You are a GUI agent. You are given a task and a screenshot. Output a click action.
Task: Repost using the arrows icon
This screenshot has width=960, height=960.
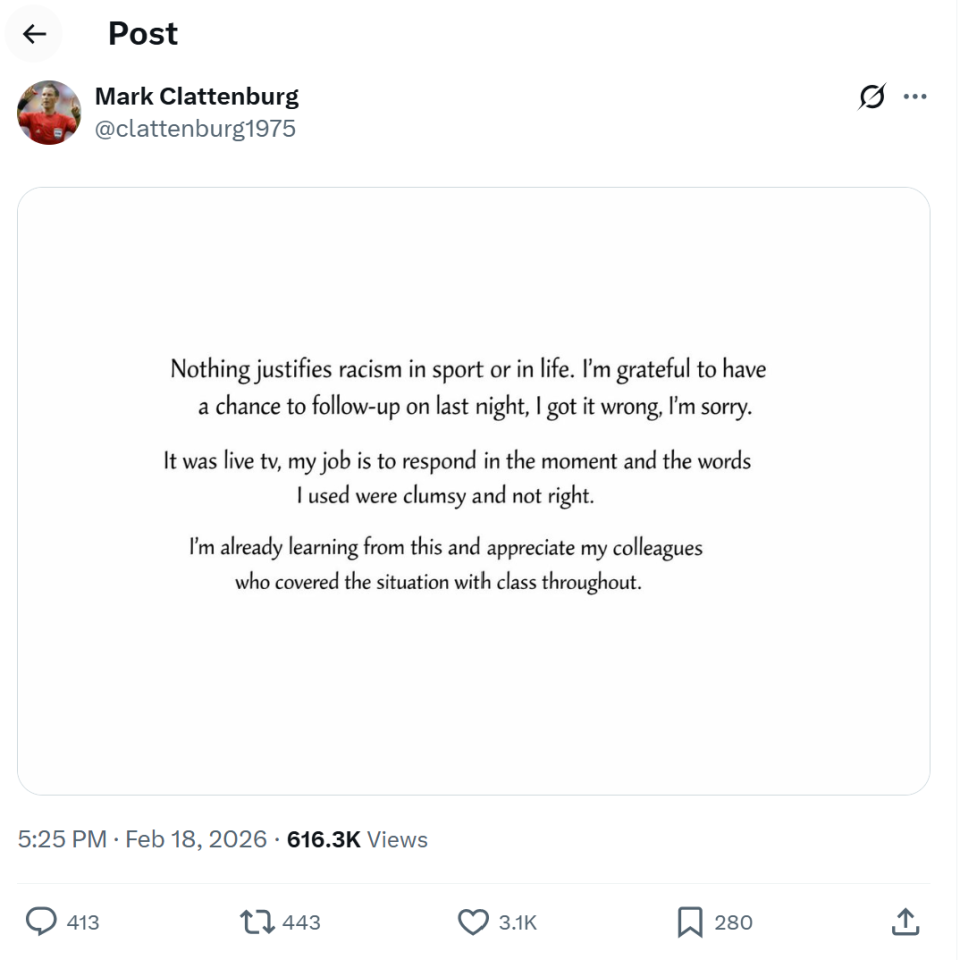click(x=258, y=921)
